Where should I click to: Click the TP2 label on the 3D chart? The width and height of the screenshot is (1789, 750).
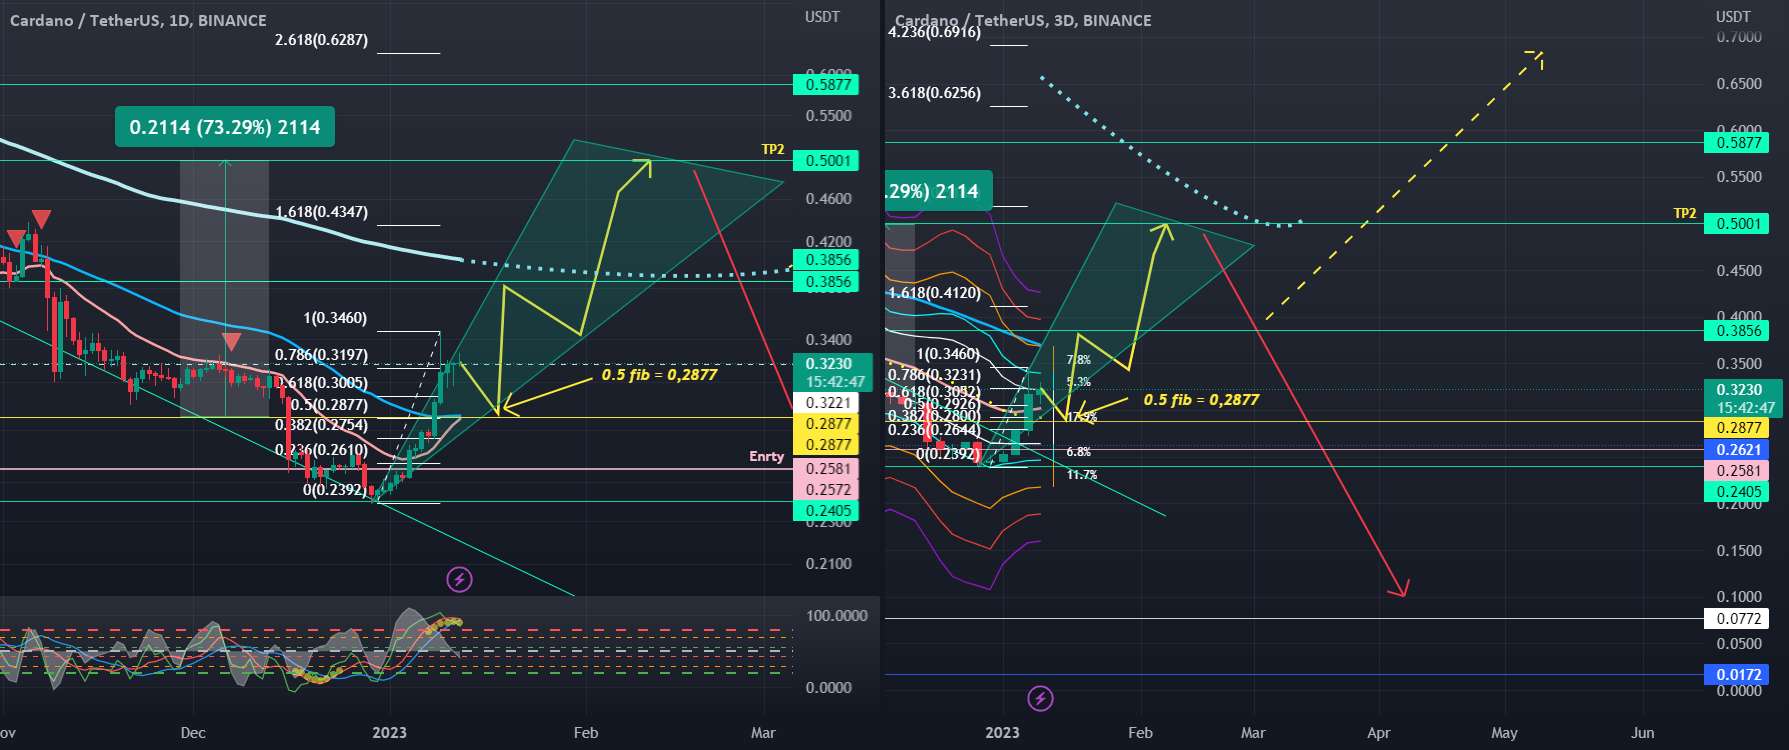1685,213
